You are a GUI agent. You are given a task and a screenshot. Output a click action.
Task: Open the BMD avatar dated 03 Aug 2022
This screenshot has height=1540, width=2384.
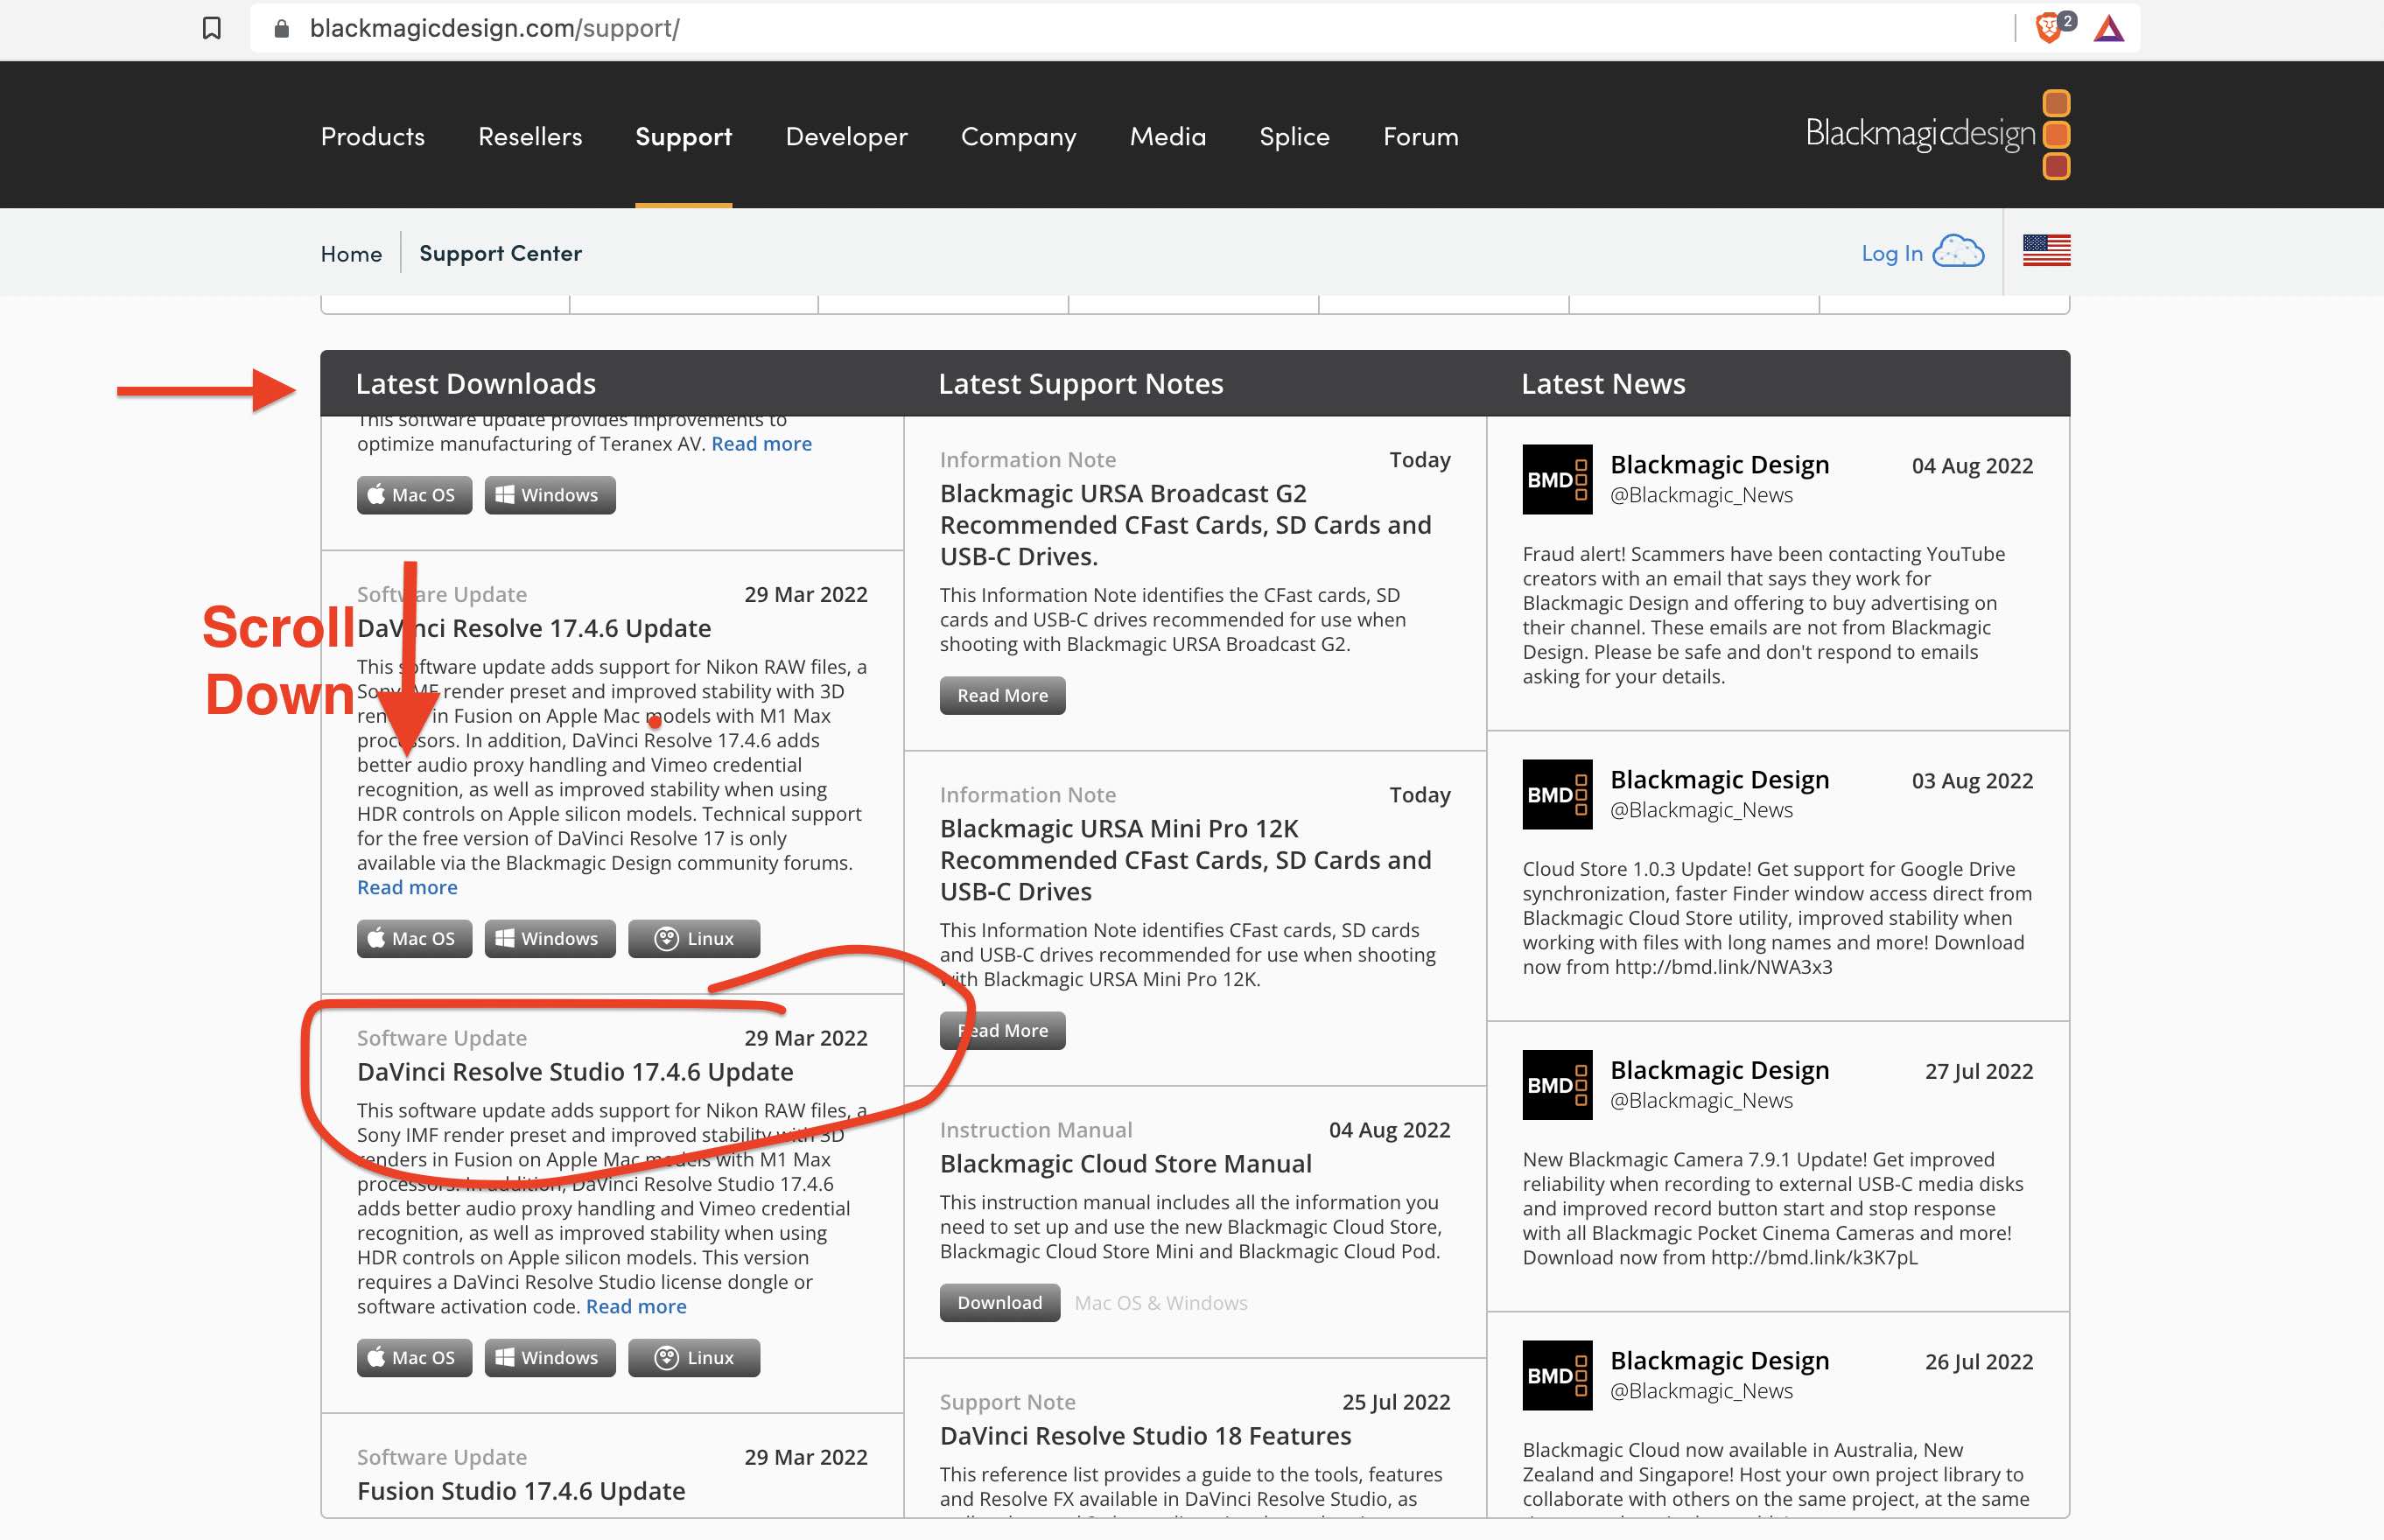pos(1557,794)
